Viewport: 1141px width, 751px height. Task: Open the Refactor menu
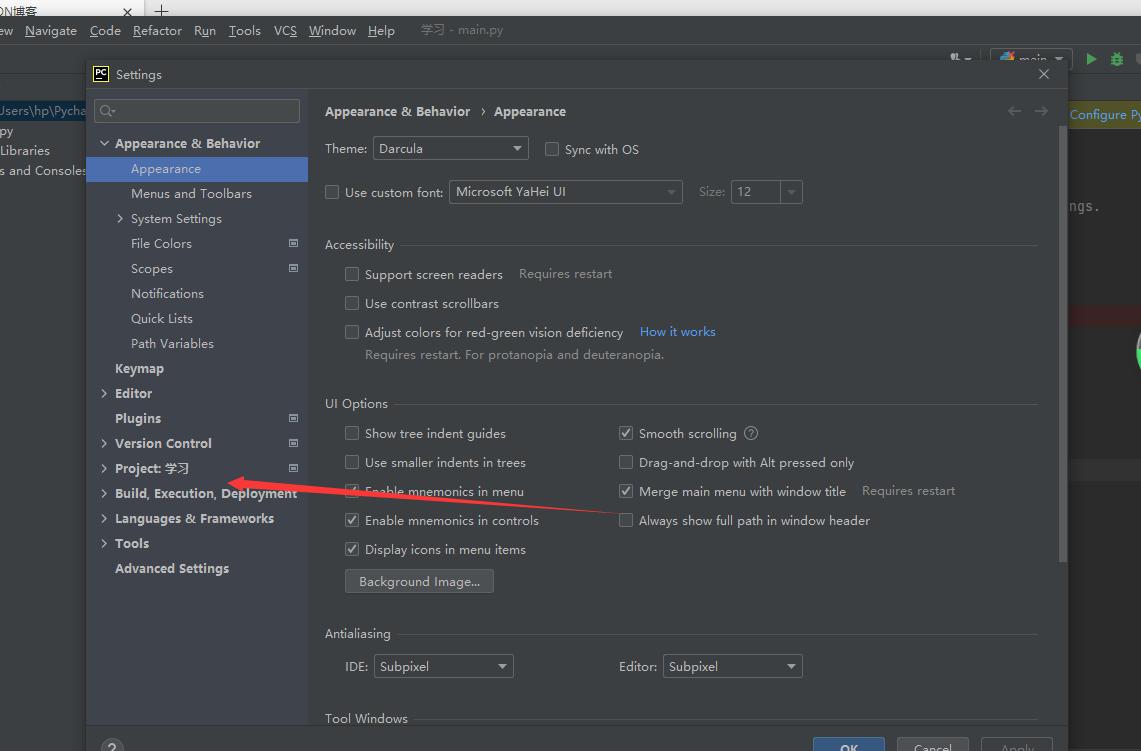pyautogui.click(x=157, y=30)
